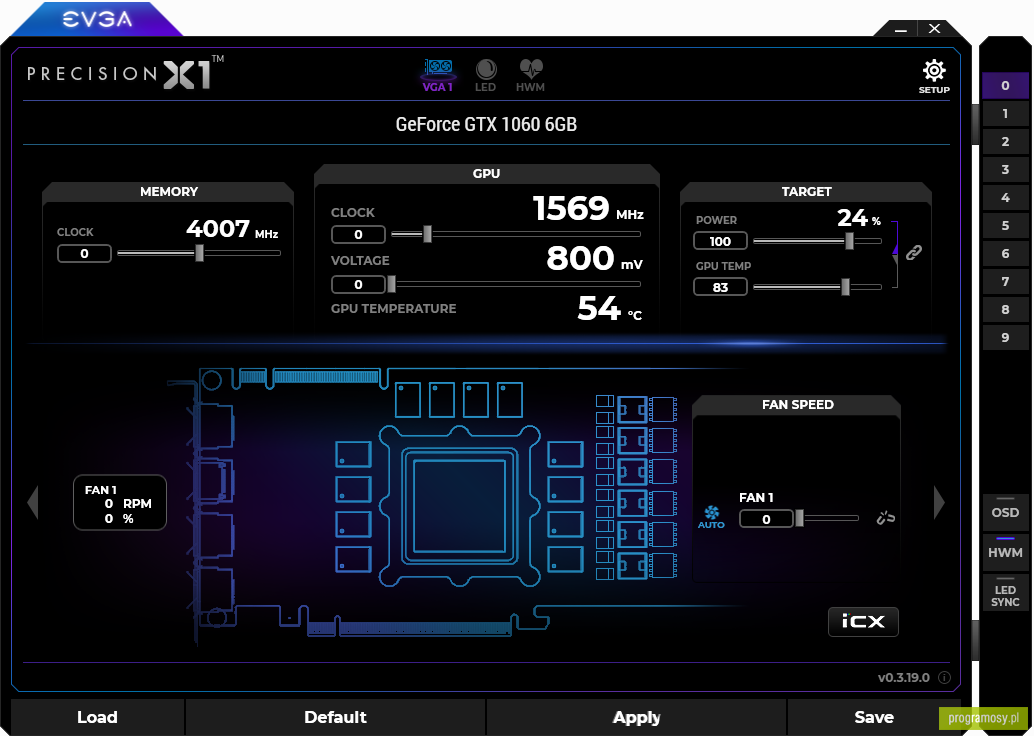Show the previous card view arrow
This screenshot has width=1034, height=736.
point(33,503)
